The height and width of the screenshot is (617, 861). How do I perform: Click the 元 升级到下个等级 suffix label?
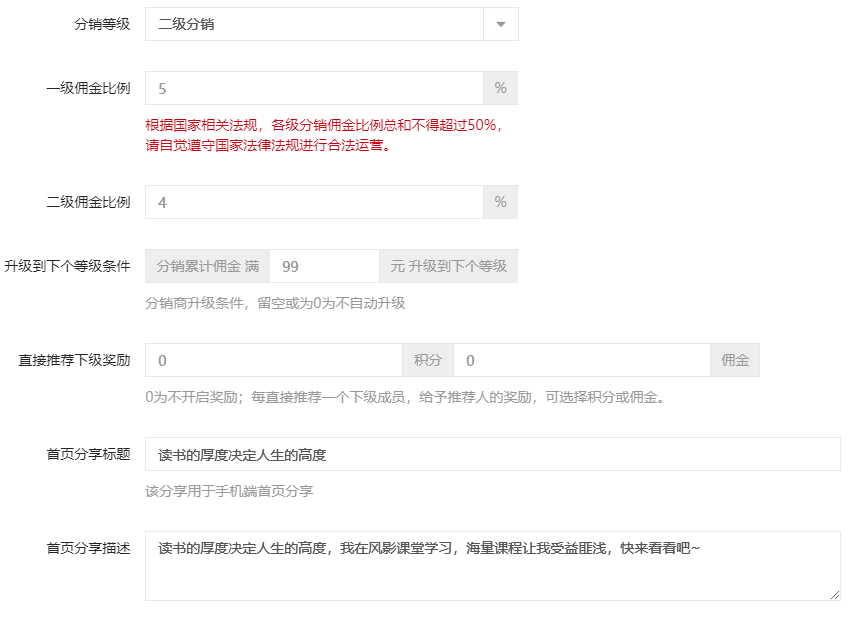coord(449,266)
